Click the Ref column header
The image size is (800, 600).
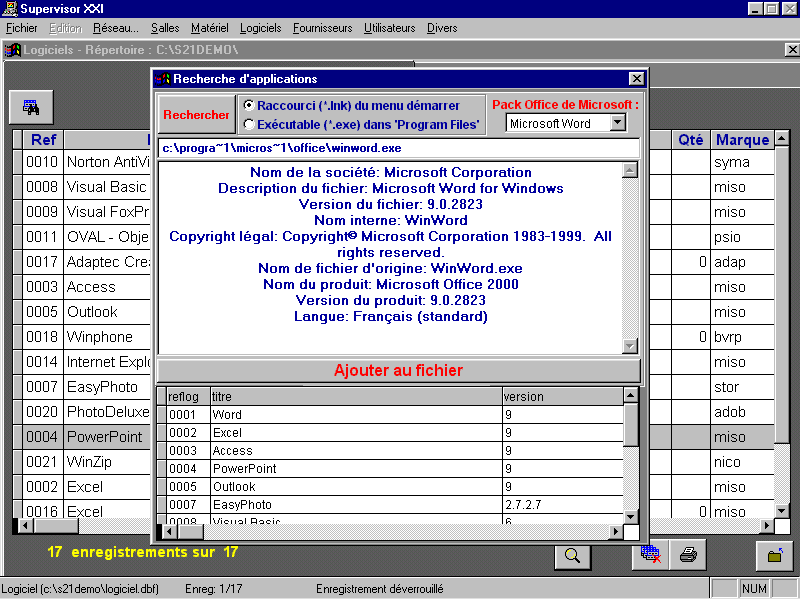pyautogui.click(x=43, y=139)
